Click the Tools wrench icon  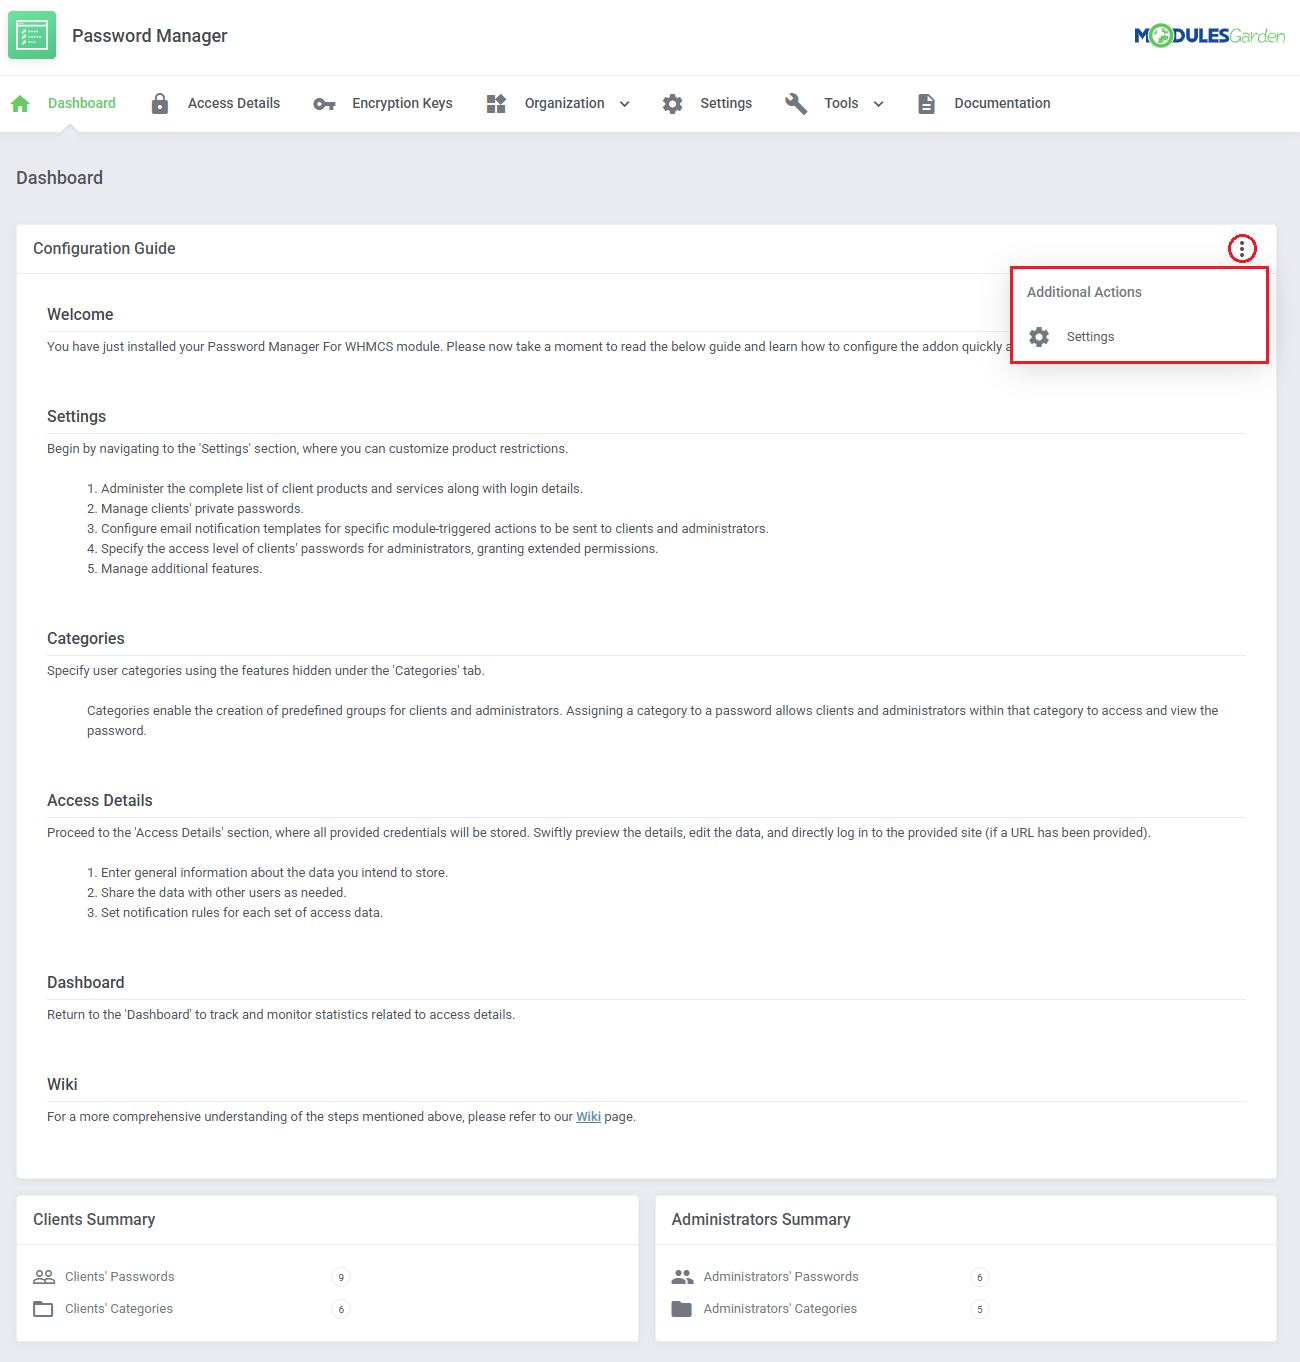click(796, 103)
